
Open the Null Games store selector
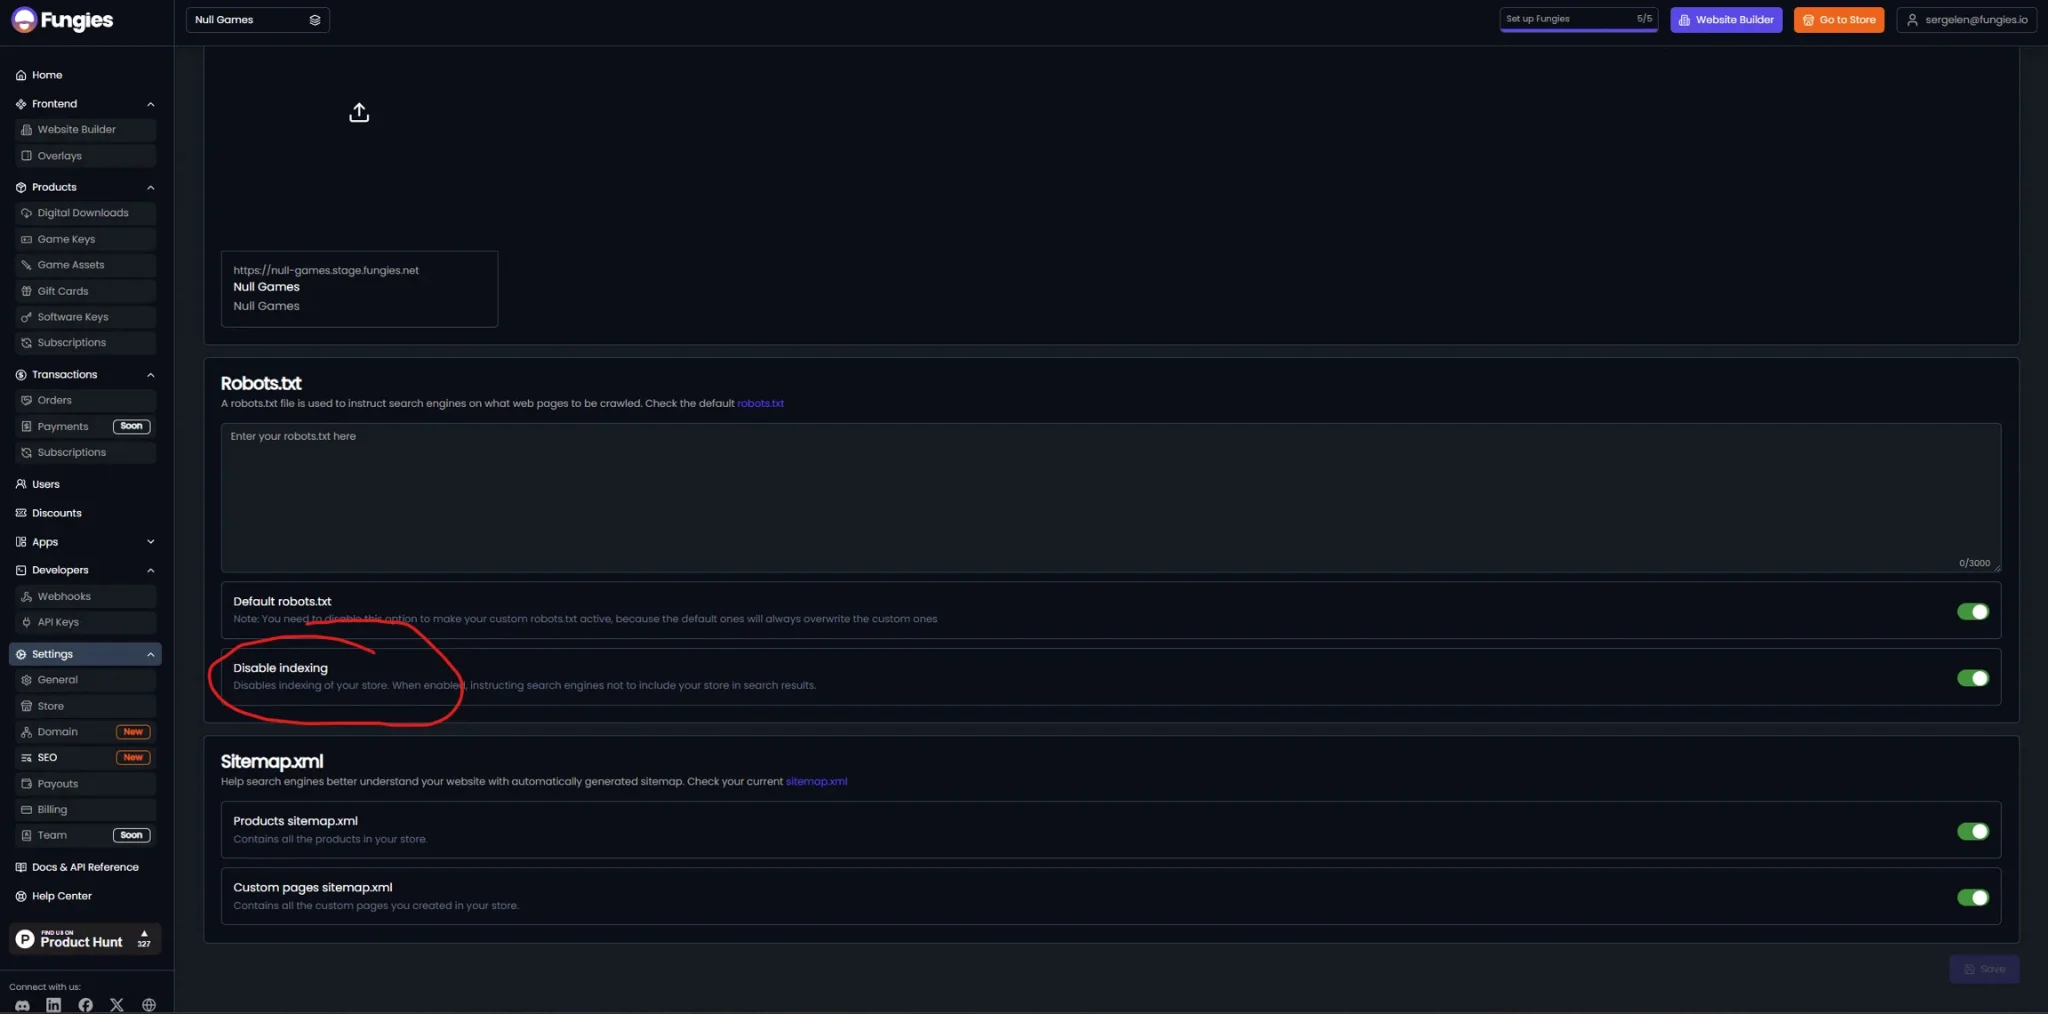coord(257,20)
